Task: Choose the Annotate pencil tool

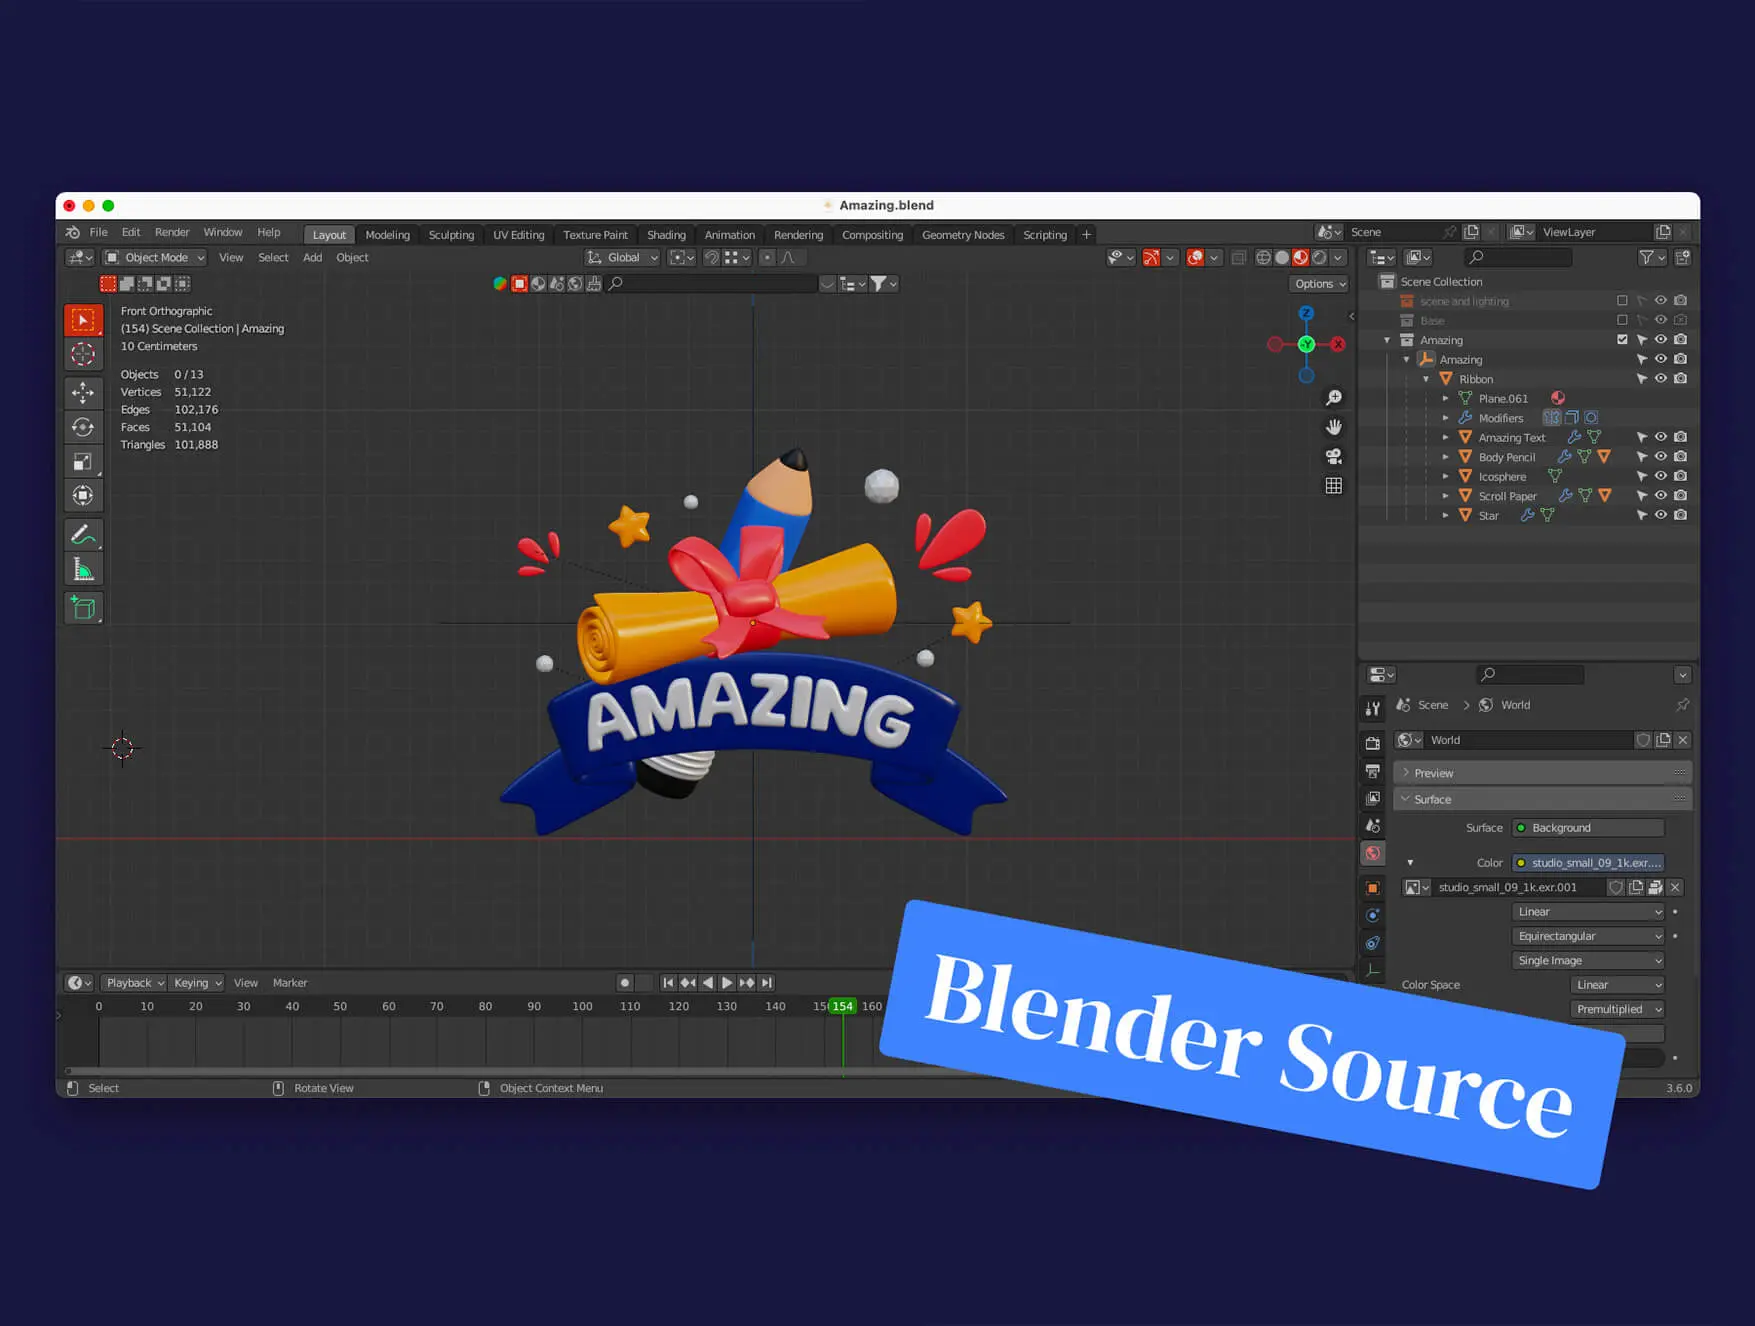Action: tap(83, 534)
